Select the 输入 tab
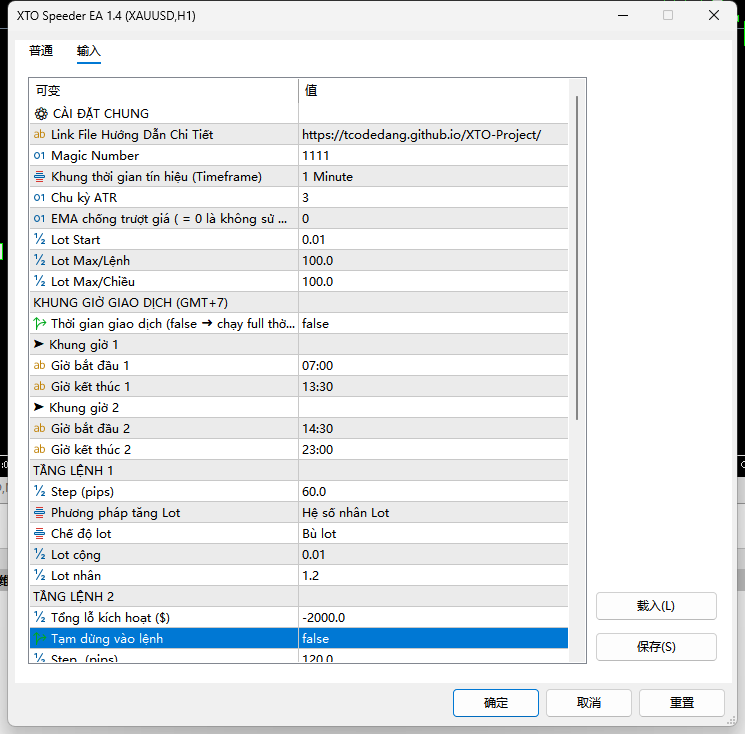745x734 pixels. [88, 51]
